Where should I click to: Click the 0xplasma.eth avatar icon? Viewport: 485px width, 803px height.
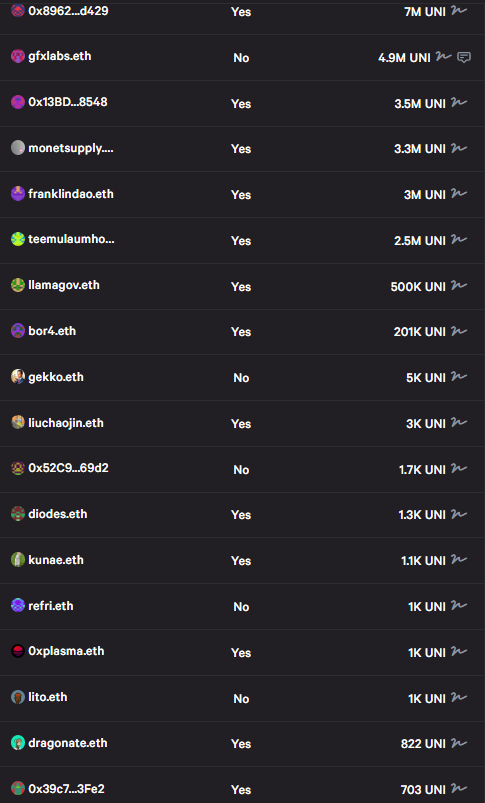tap(18, 651)
